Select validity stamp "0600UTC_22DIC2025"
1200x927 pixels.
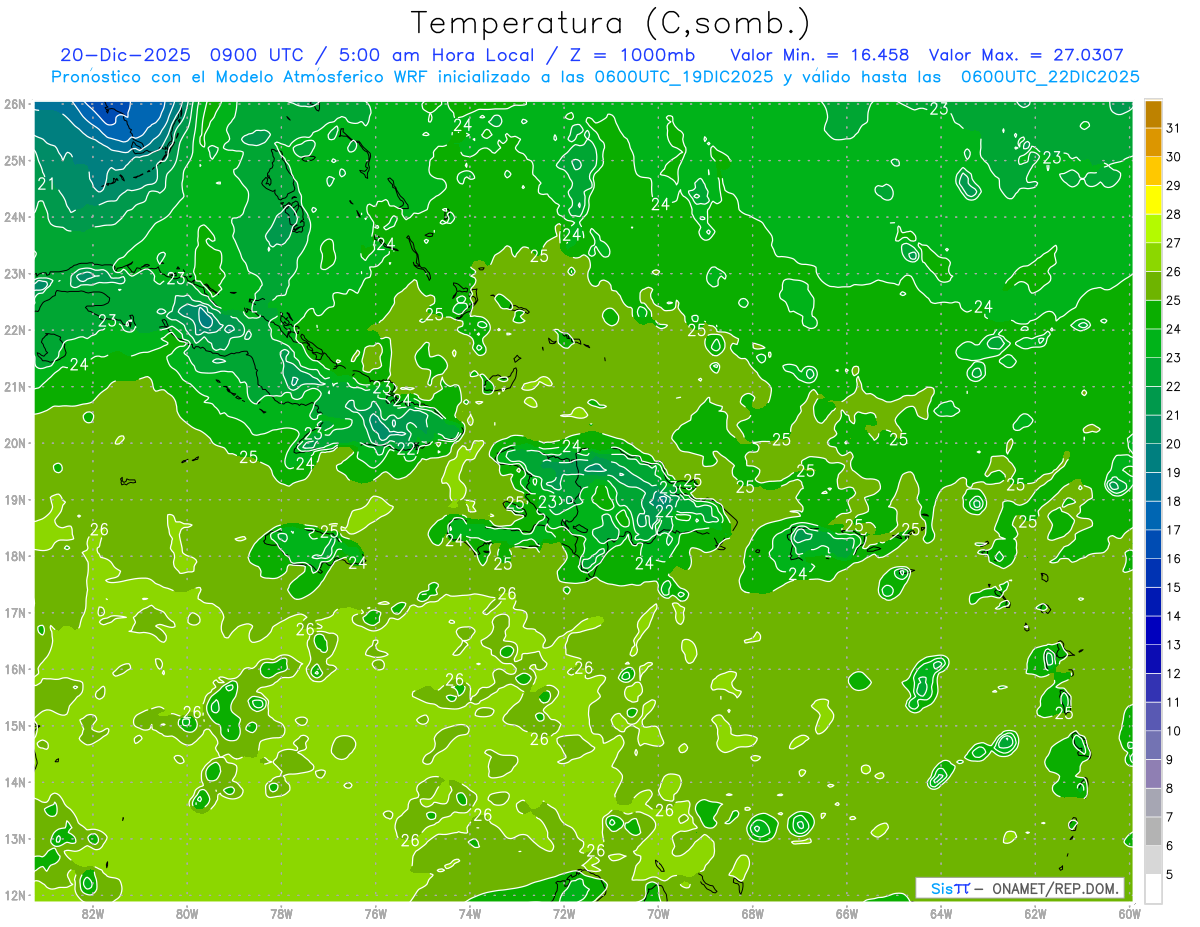tap(1050, 77)
